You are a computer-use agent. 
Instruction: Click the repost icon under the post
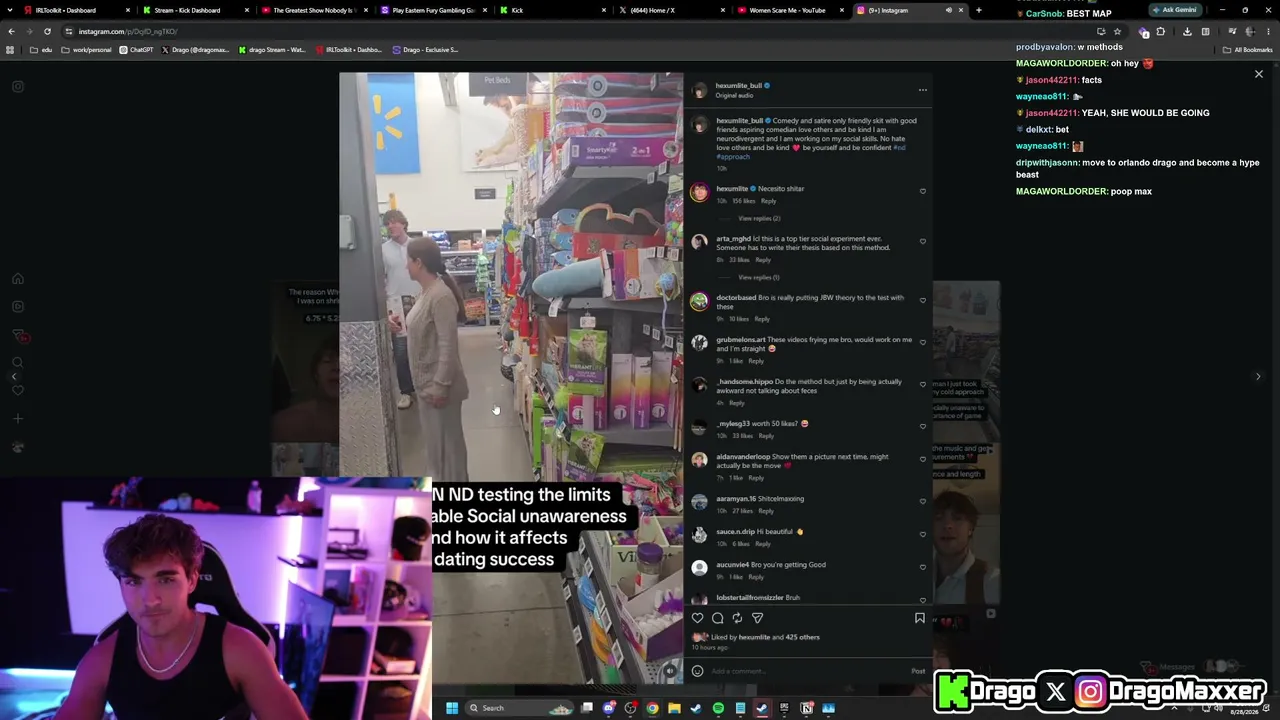tap(737, 618)
